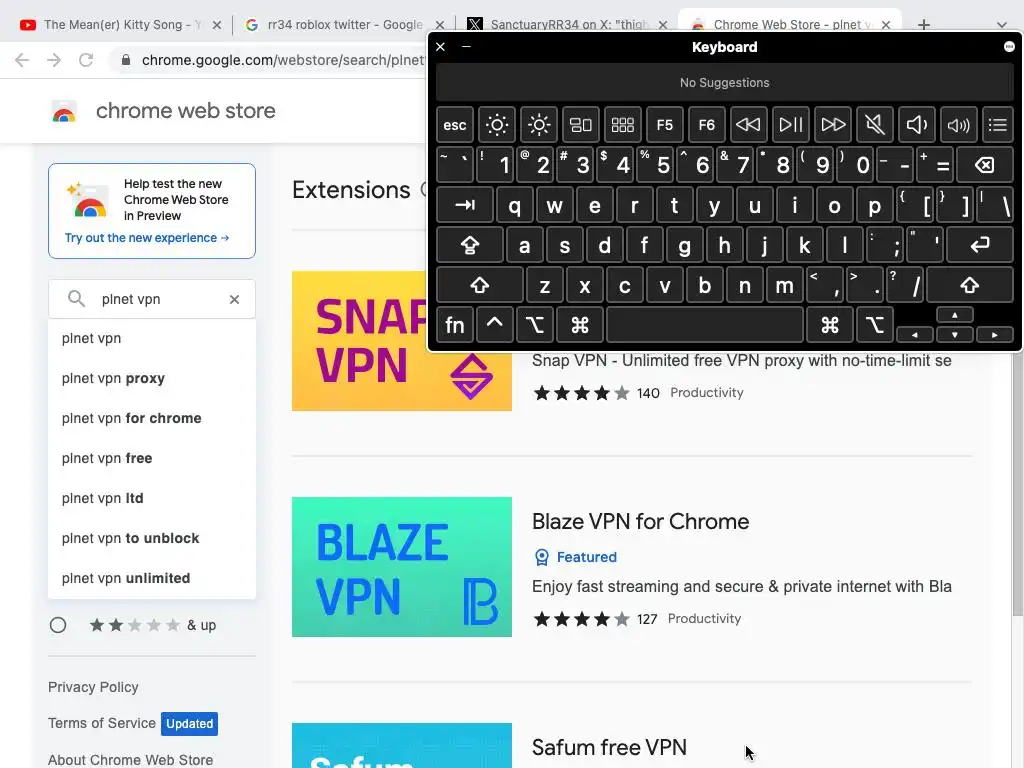1024x768 pixels.
Task: Click the brightness-up key on the keyboard
Action: (539, 125)
